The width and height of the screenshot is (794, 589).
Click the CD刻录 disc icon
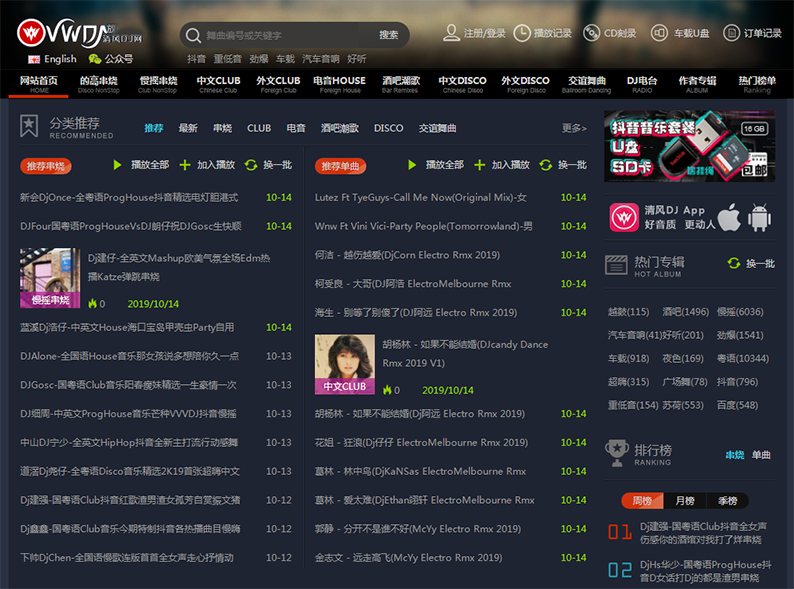pos(591,33)
